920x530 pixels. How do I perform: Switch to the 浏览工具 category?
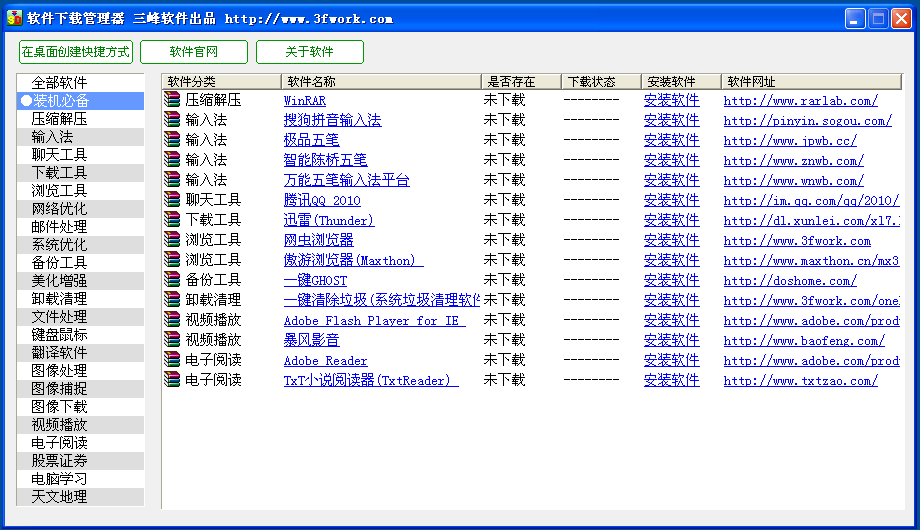(59, 191)
